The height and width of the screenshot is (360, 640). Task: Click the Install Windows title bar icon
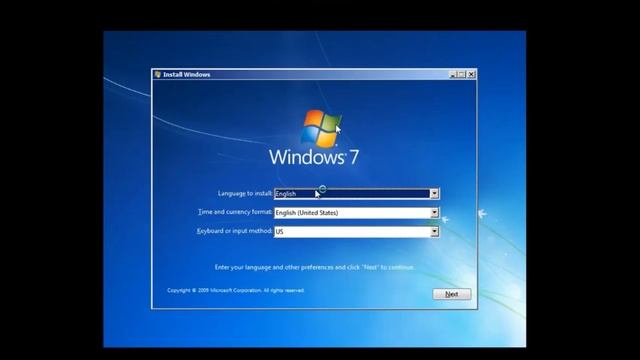[158, 74]
